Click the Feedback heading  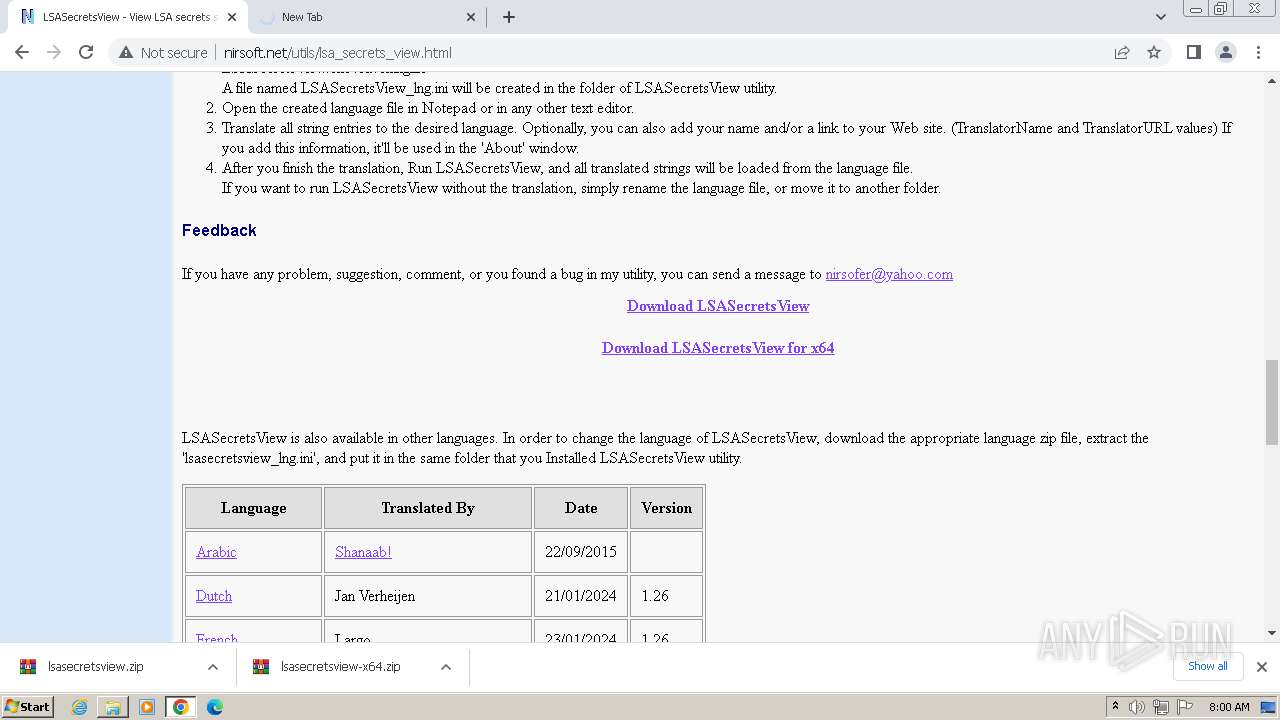tap(219, 230)
